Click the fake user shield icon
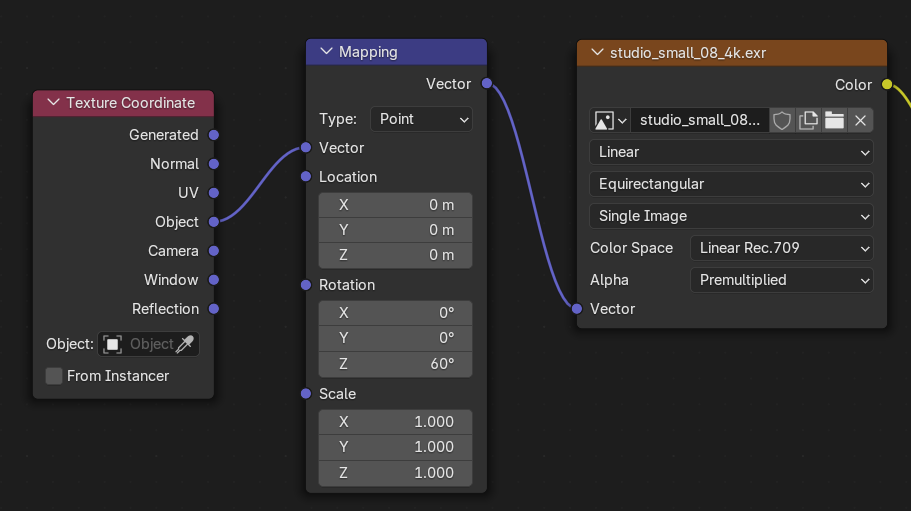 [783, 121]
